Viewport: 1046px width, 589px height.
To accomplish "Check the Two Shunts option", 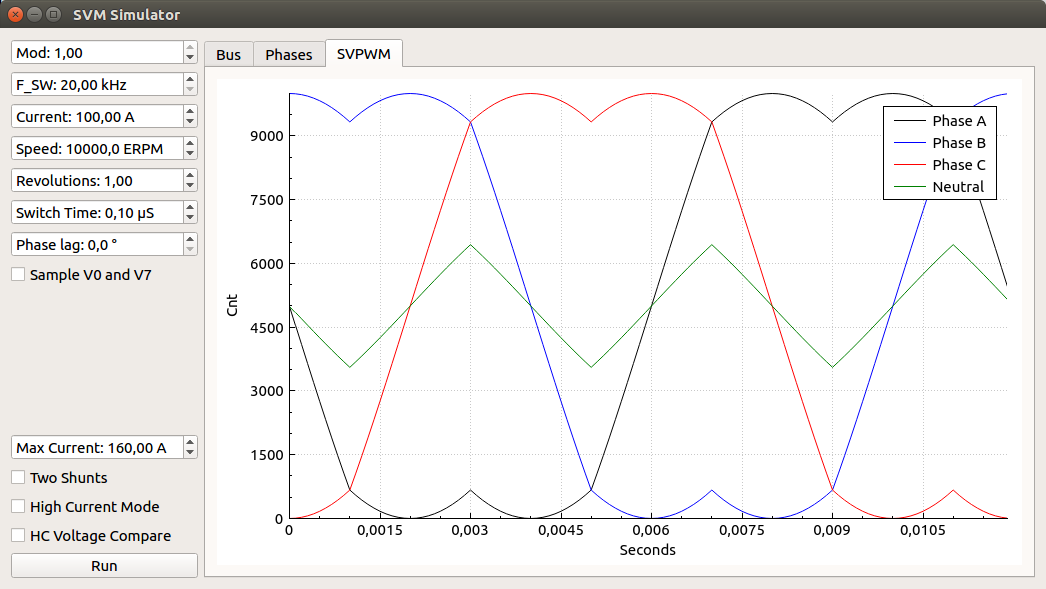I will coord(17,478).
